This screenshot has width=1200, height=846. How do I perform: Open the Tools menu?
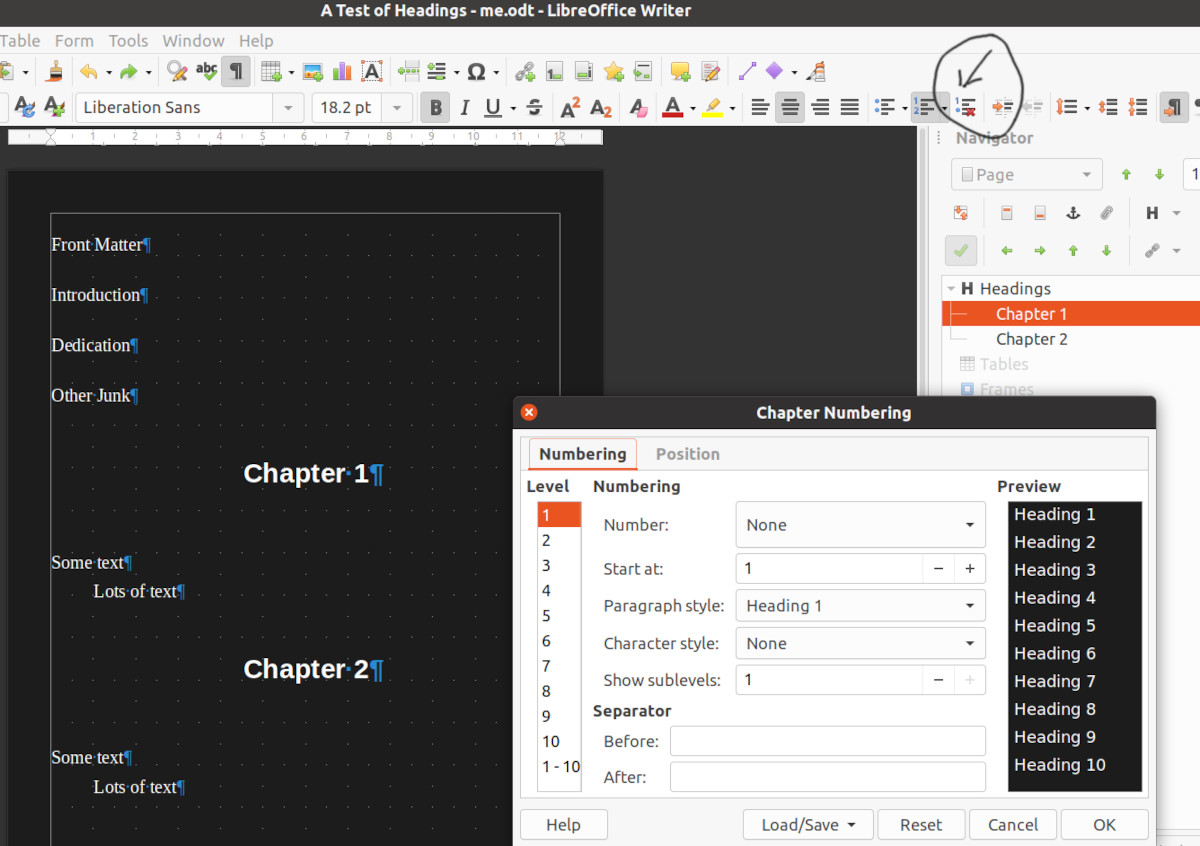coord(128,41)
